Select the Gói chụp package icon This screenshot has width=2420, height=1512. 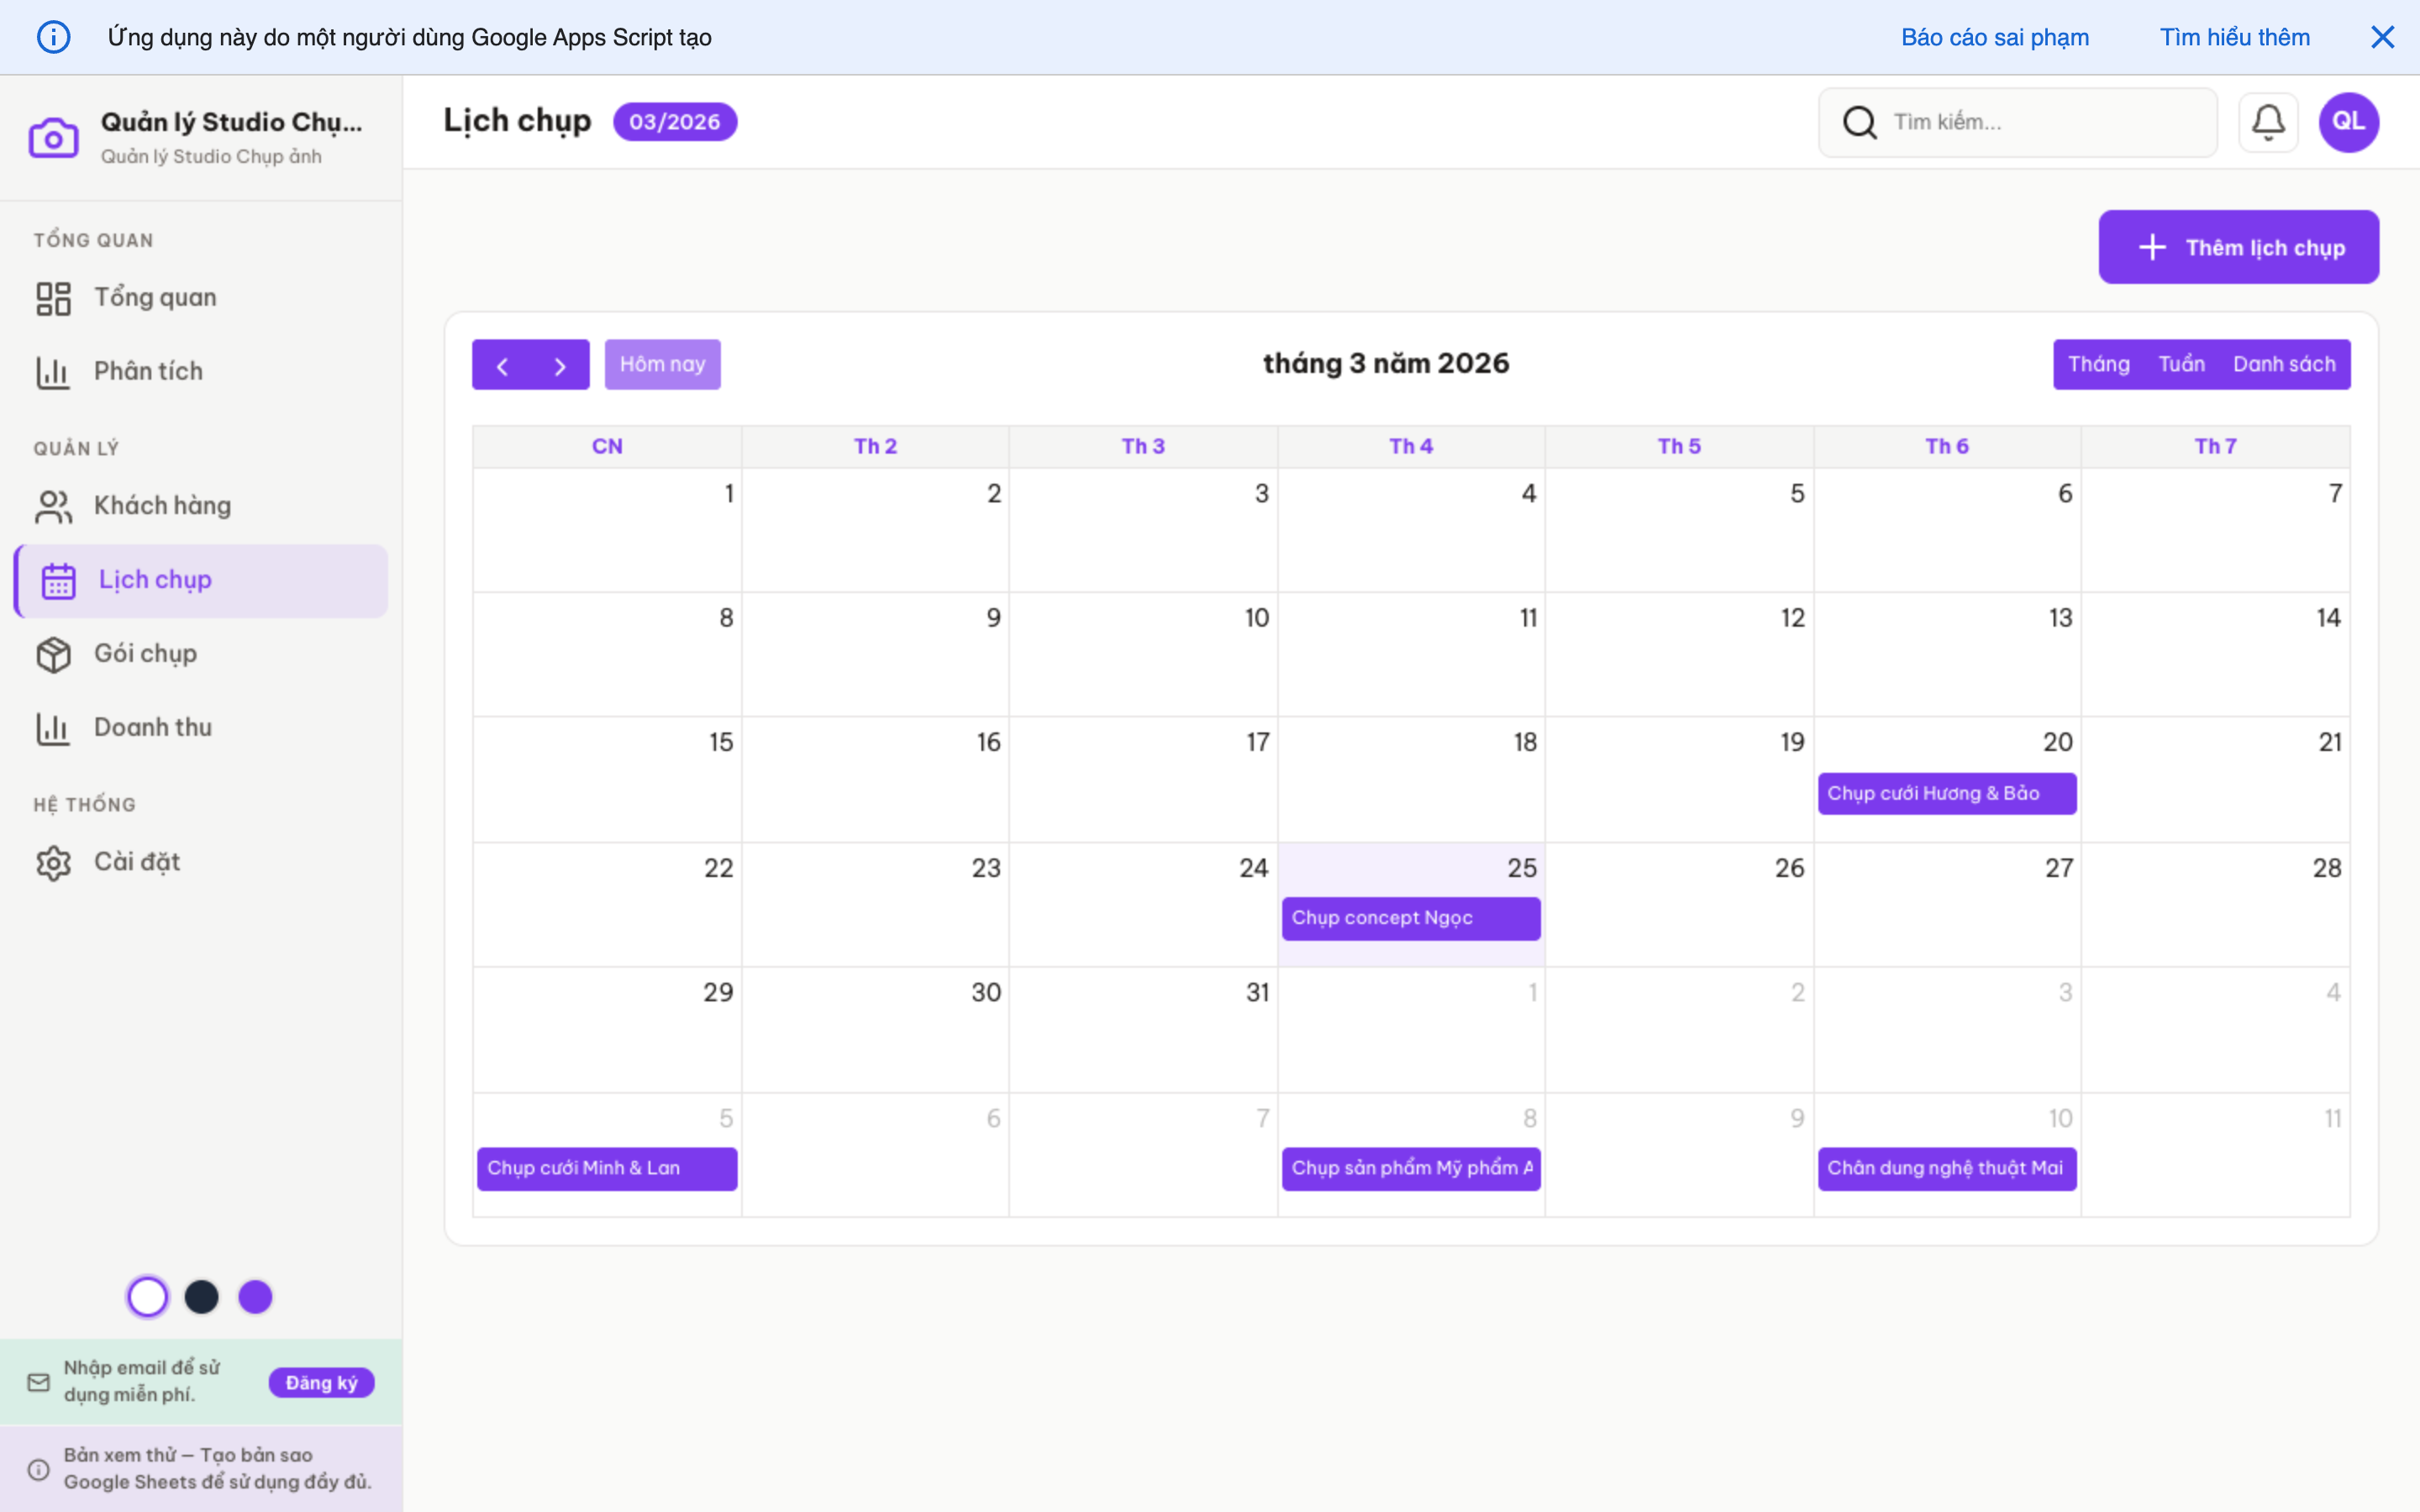tap(53, 655)
